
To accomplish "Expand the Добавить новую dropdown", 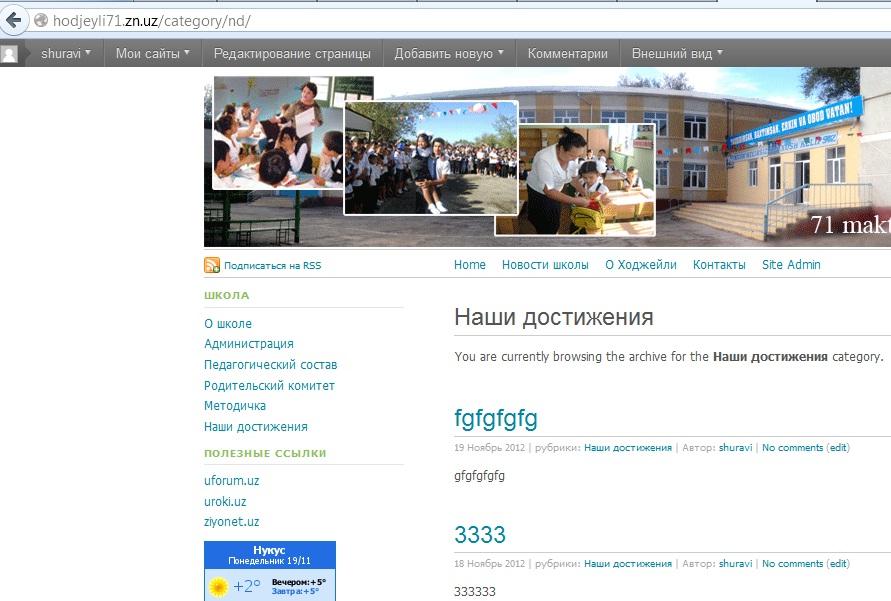I will point(448,54).
